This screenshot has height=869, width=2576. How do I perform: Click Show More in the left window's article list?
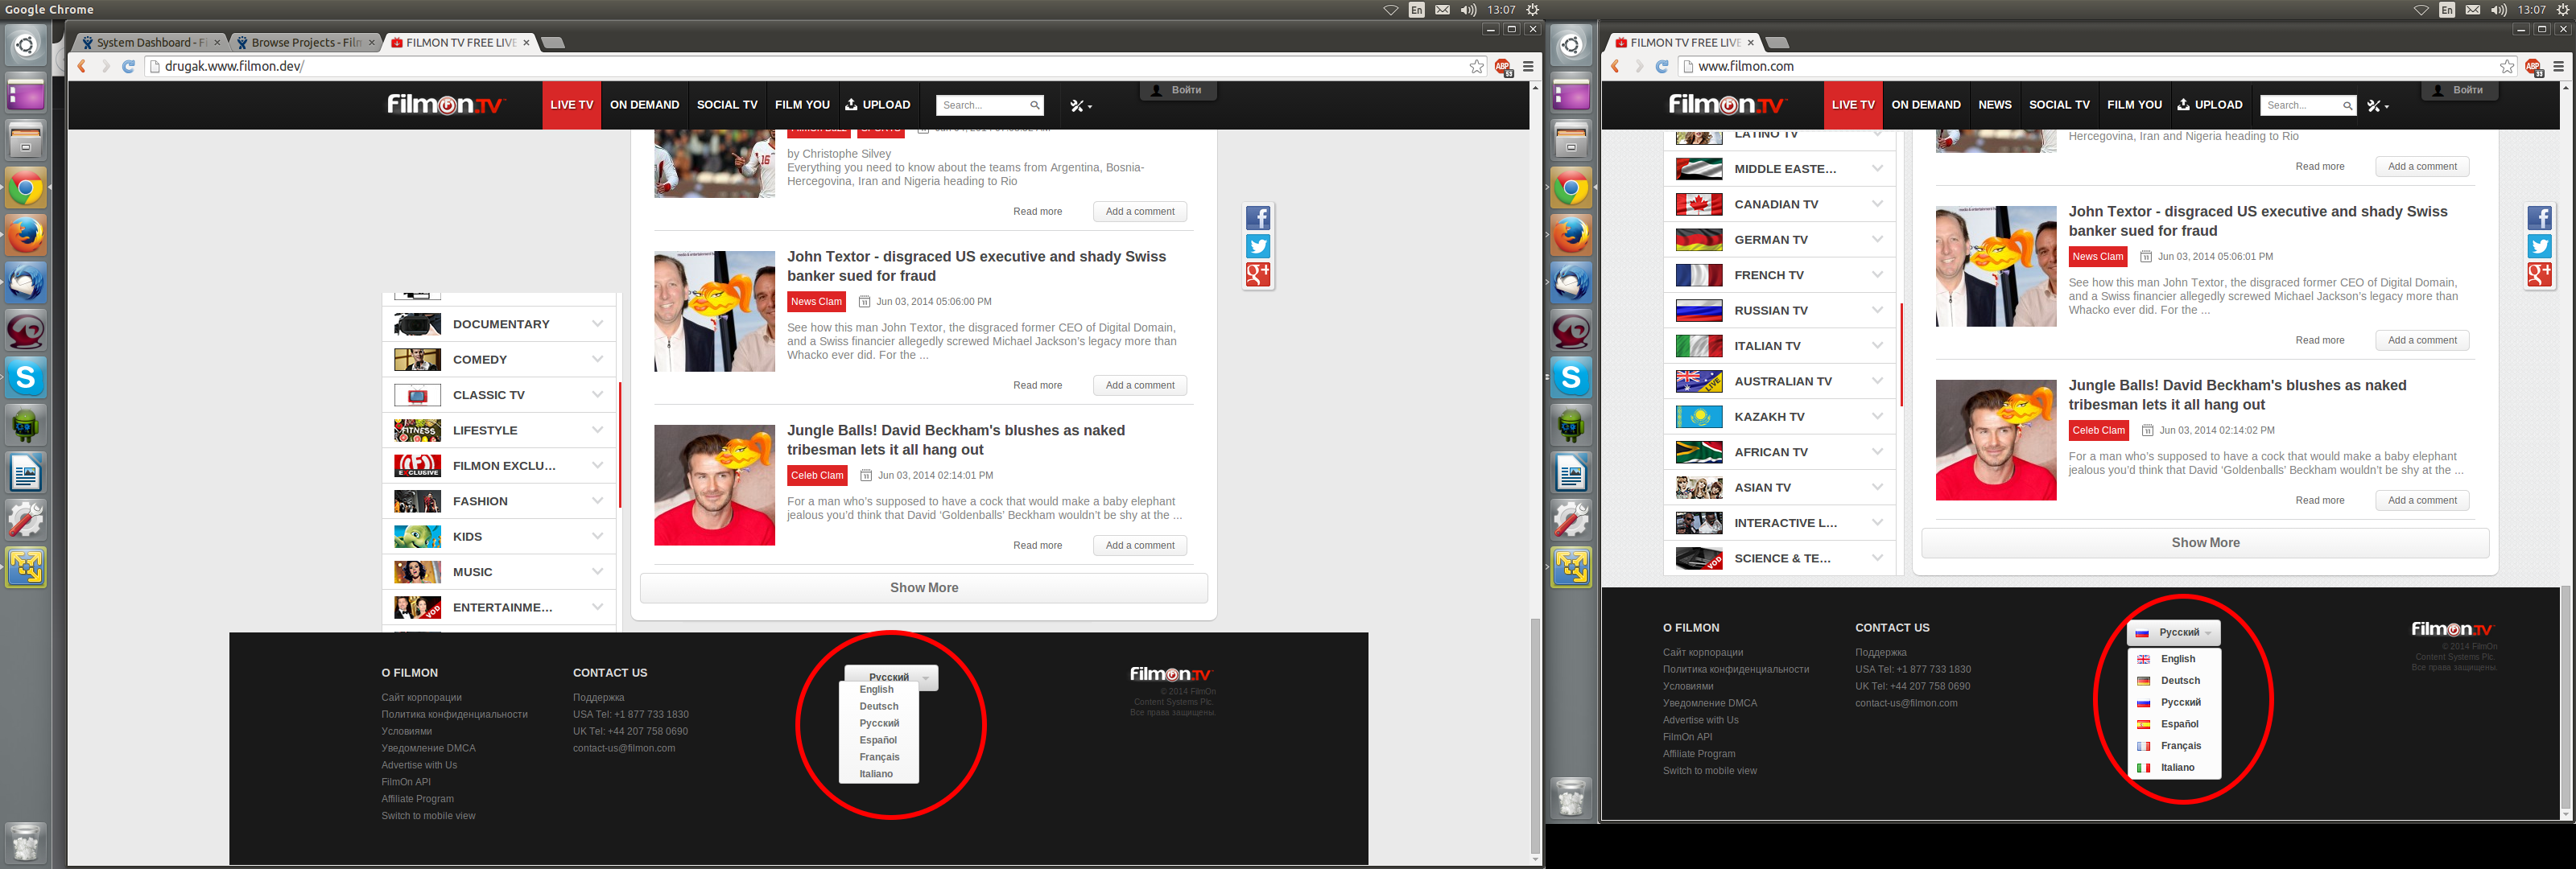923,588
